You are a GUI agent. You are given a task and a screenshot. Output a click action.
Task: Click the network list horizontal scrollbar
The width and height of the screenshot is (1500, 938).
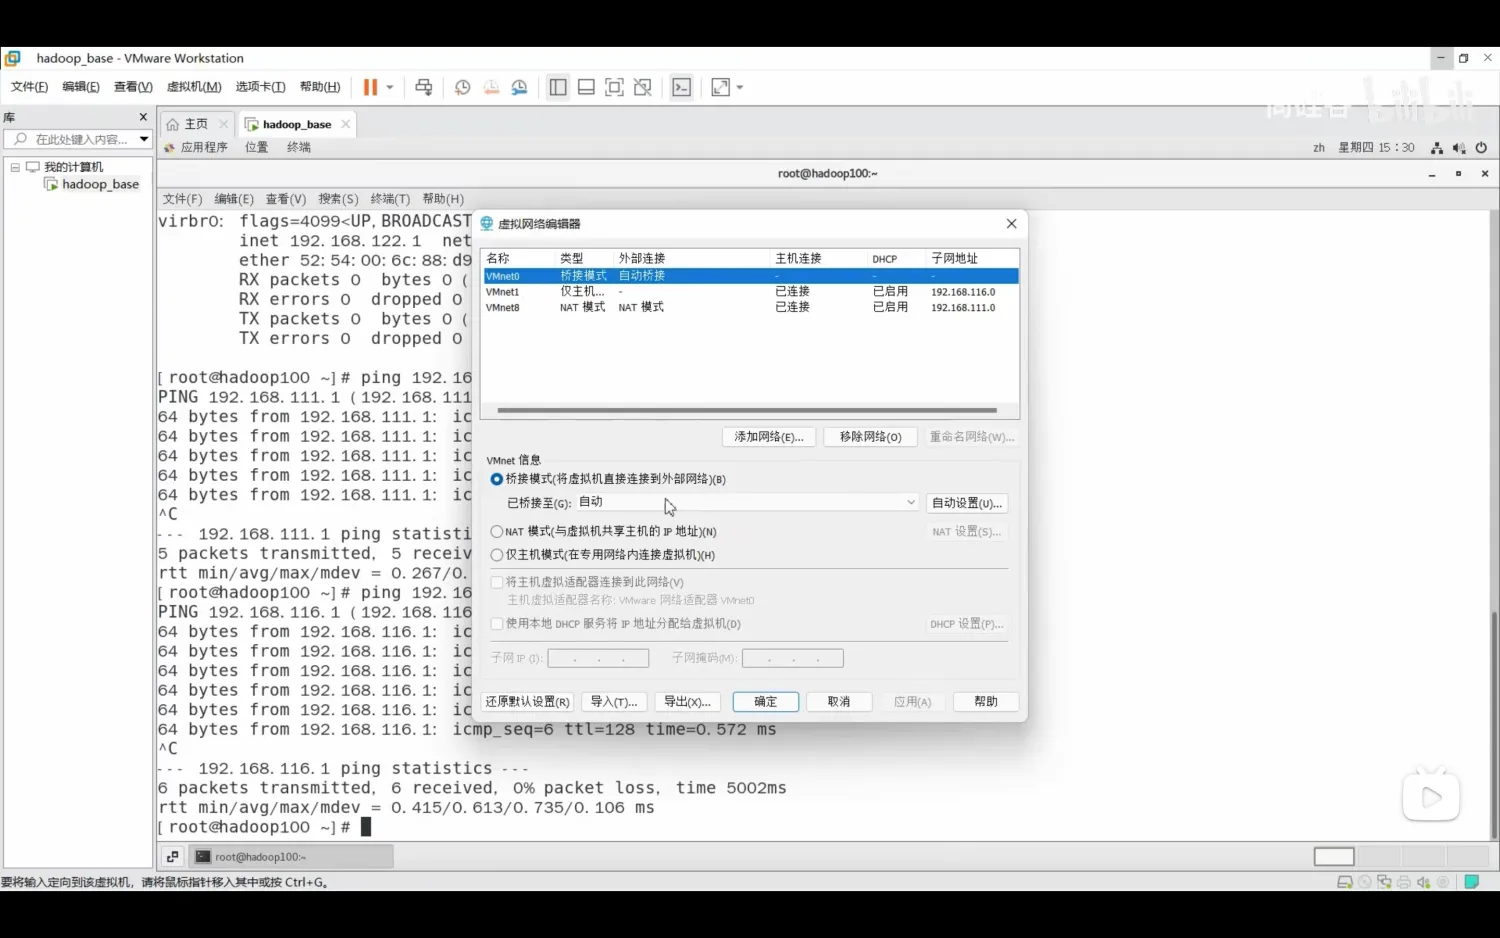(x=747, y=410)
